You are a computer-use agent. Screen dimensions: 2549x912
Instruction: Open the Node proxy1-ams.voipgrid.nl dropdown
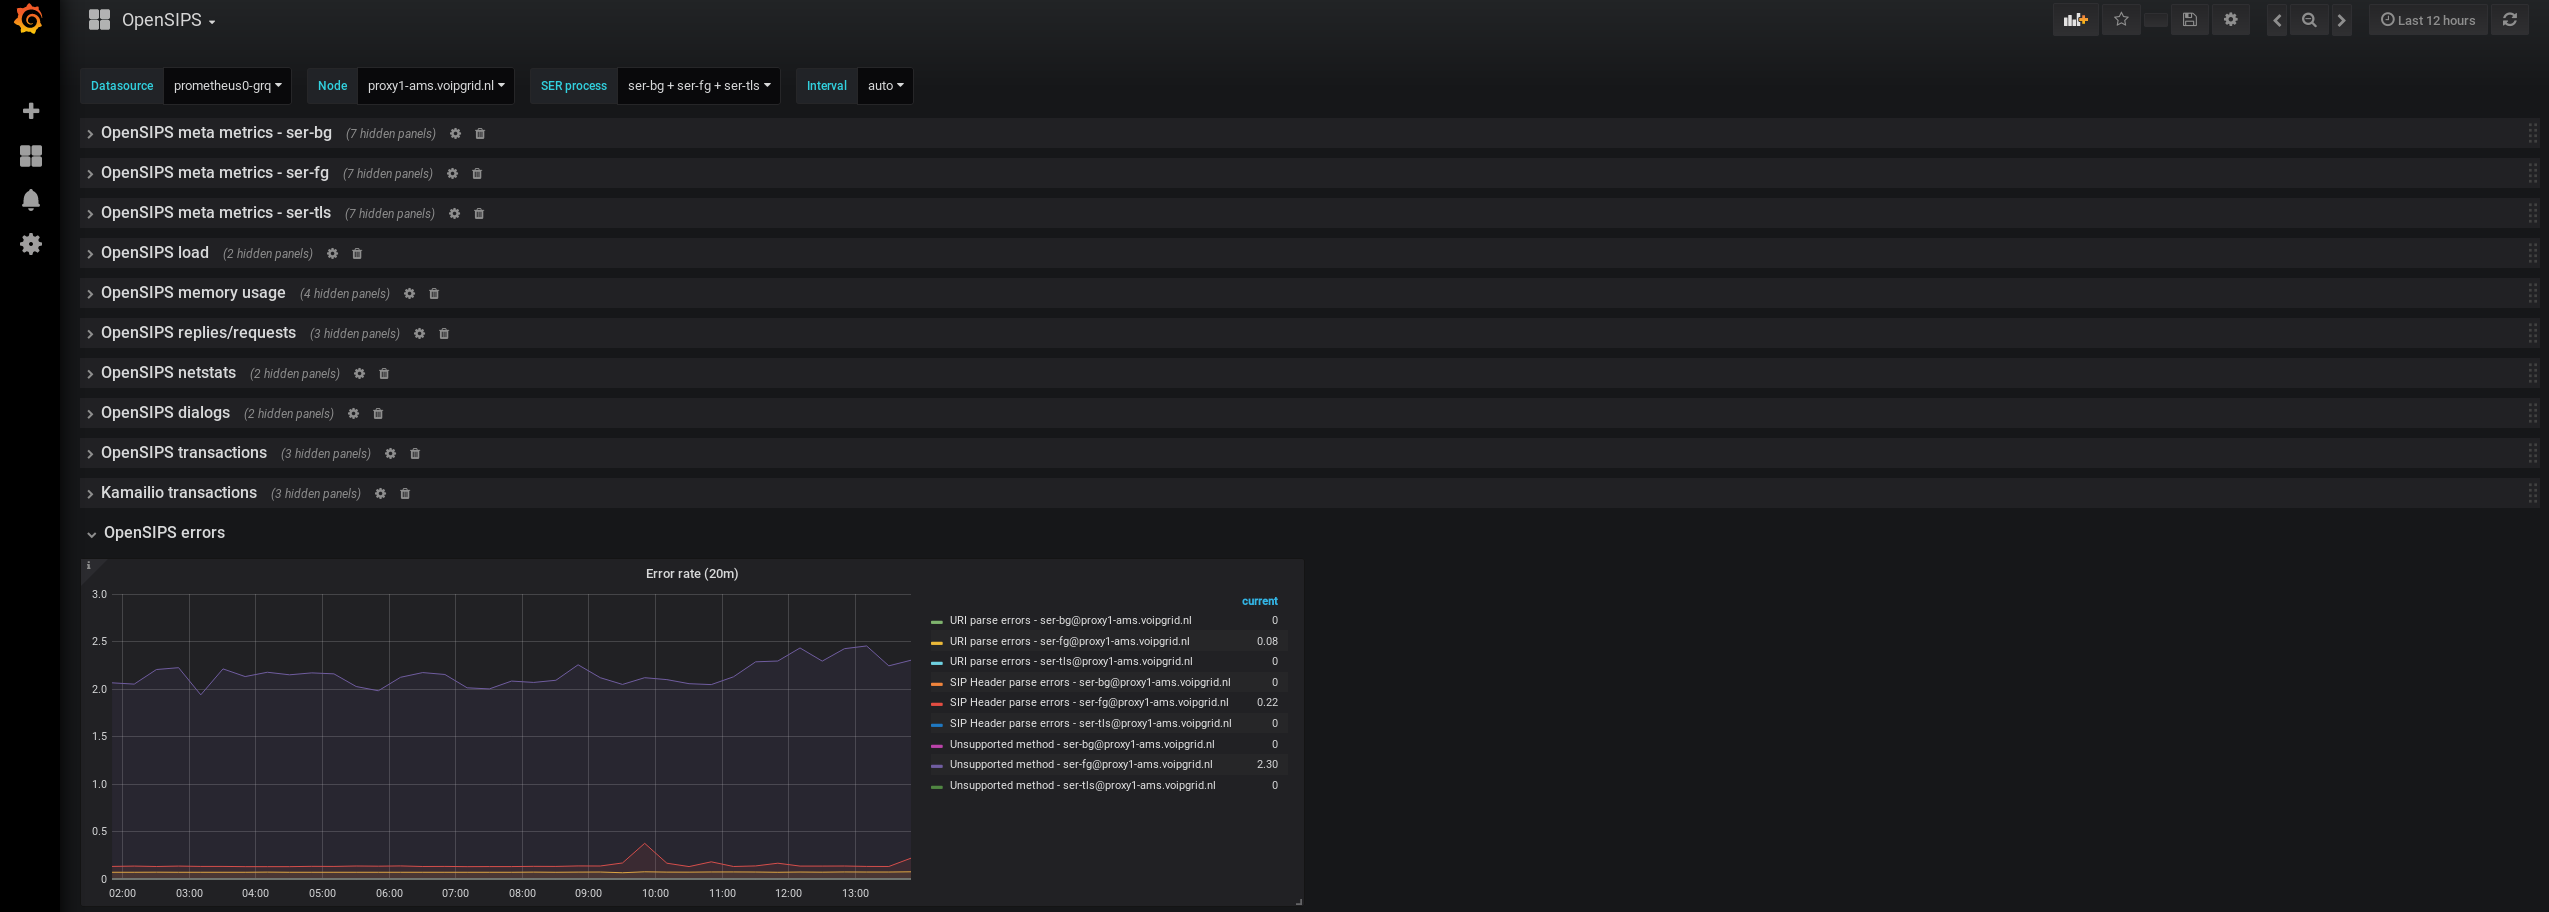pos(436,86)
